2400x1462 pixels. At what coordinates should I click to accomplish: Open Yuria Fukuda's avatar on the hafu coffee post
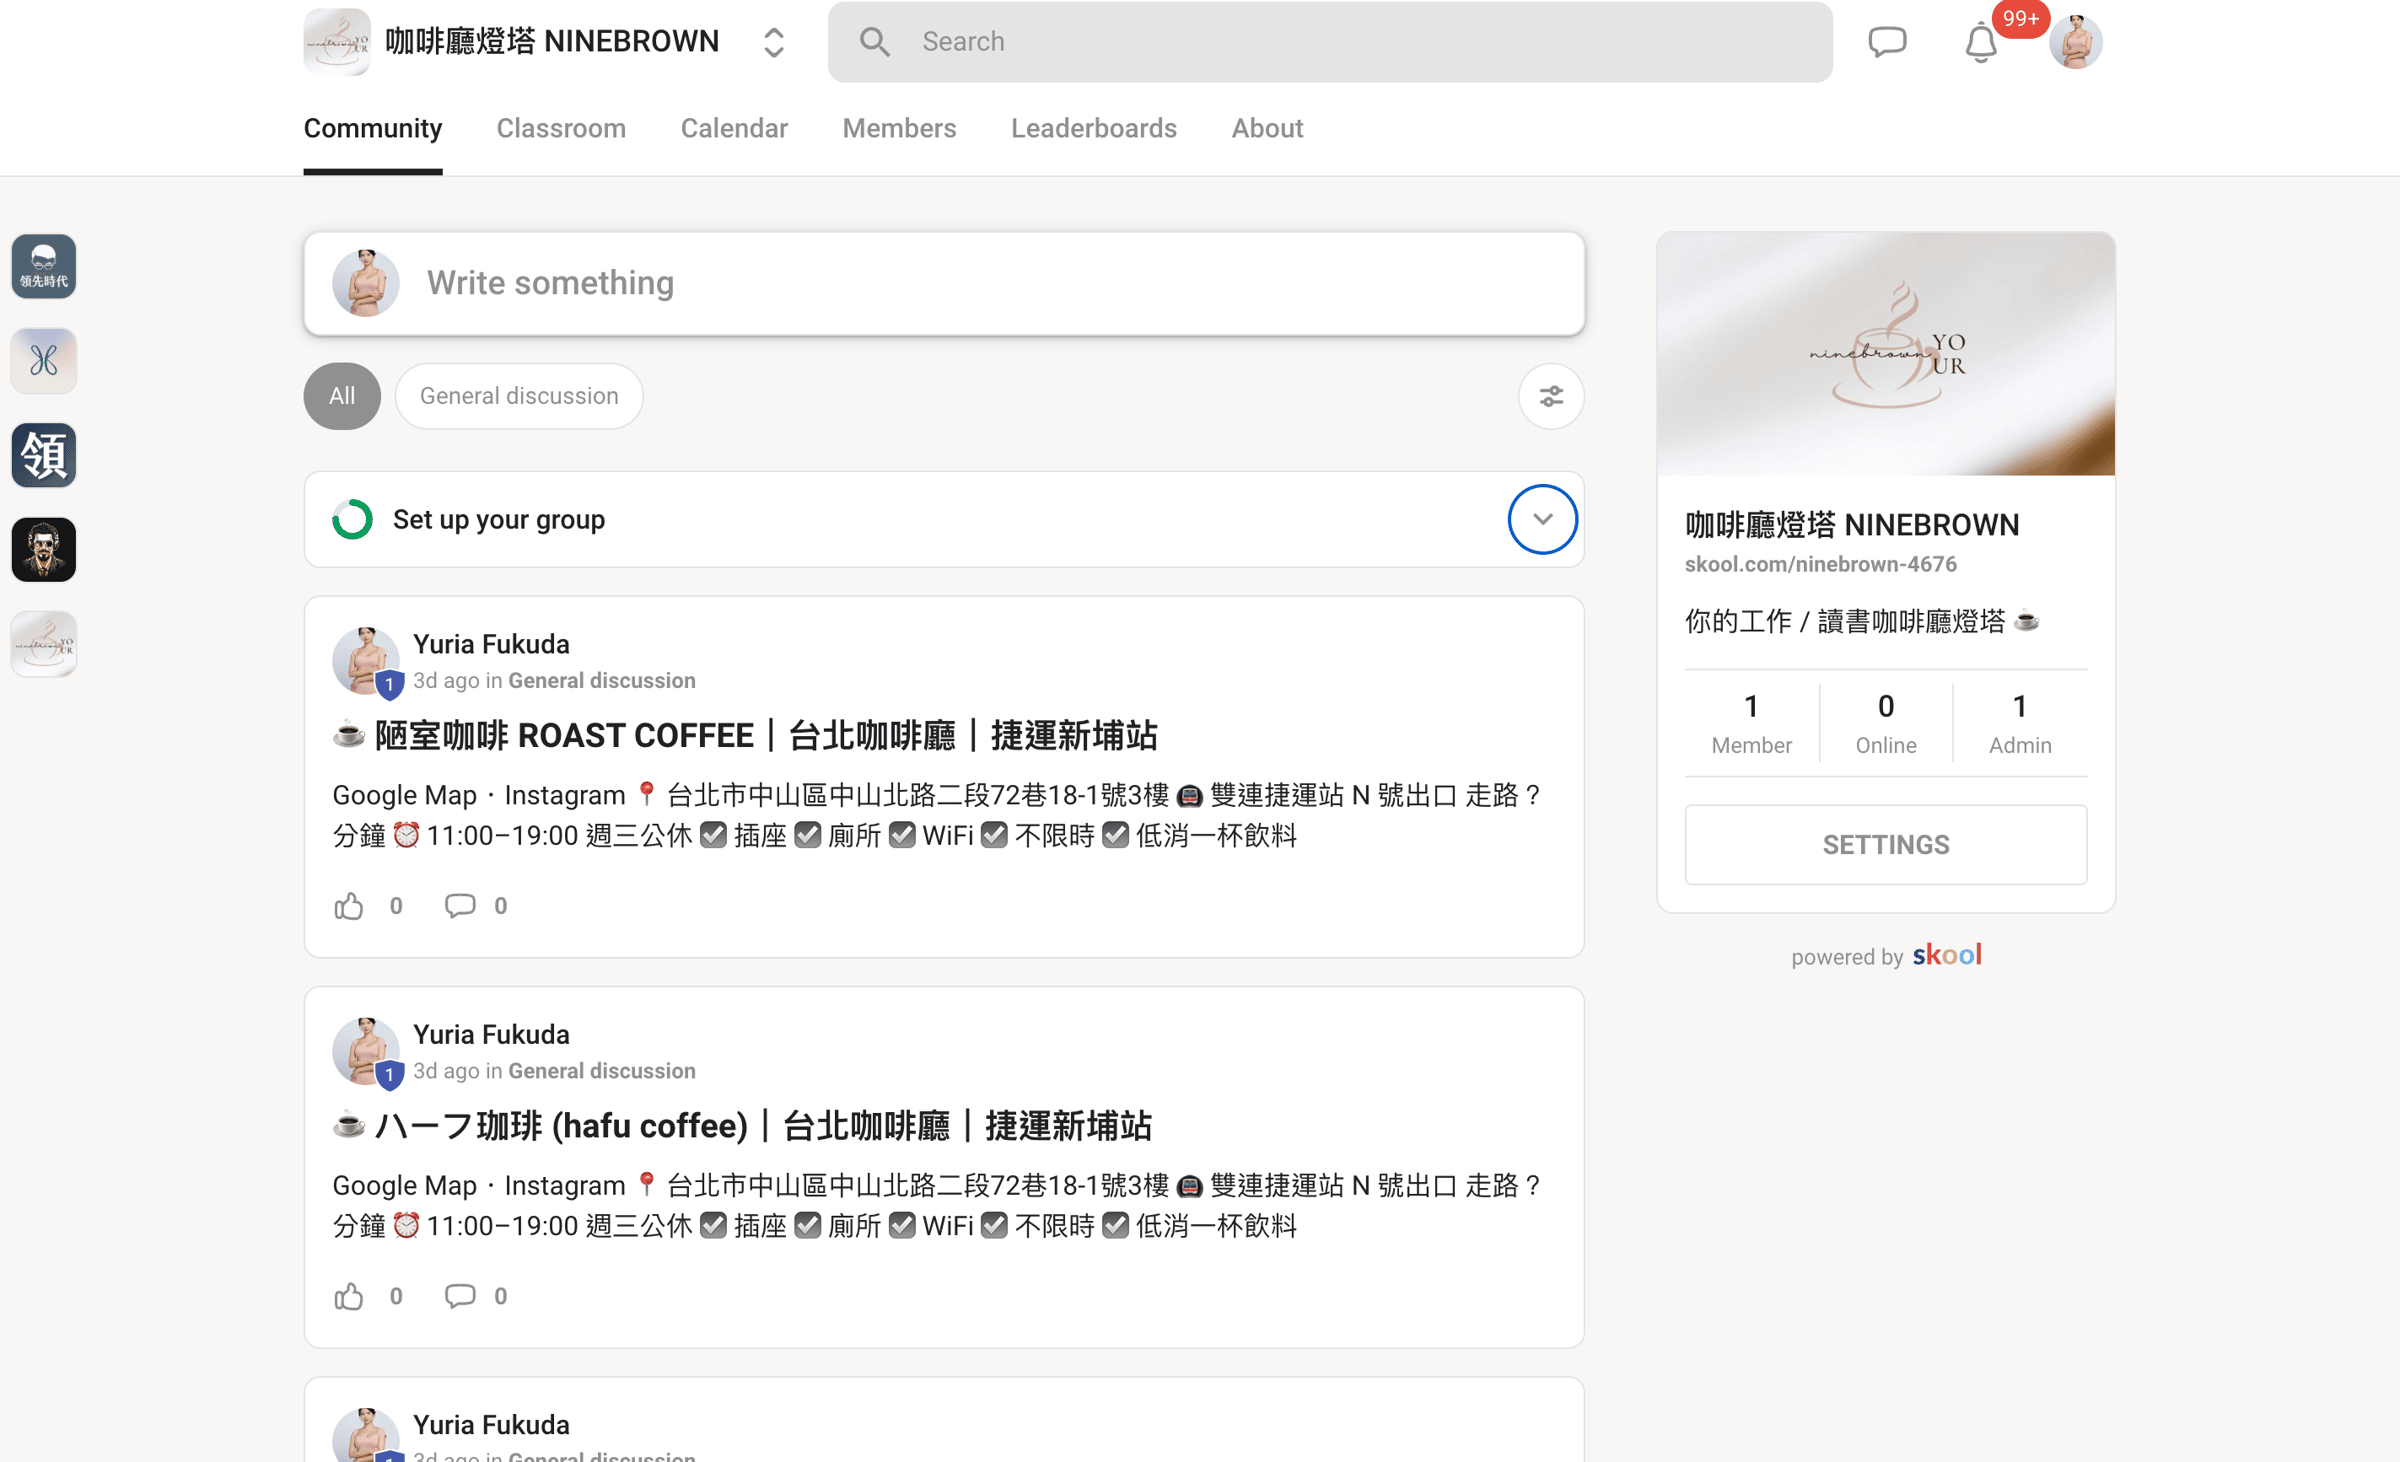pos(366,1051)
